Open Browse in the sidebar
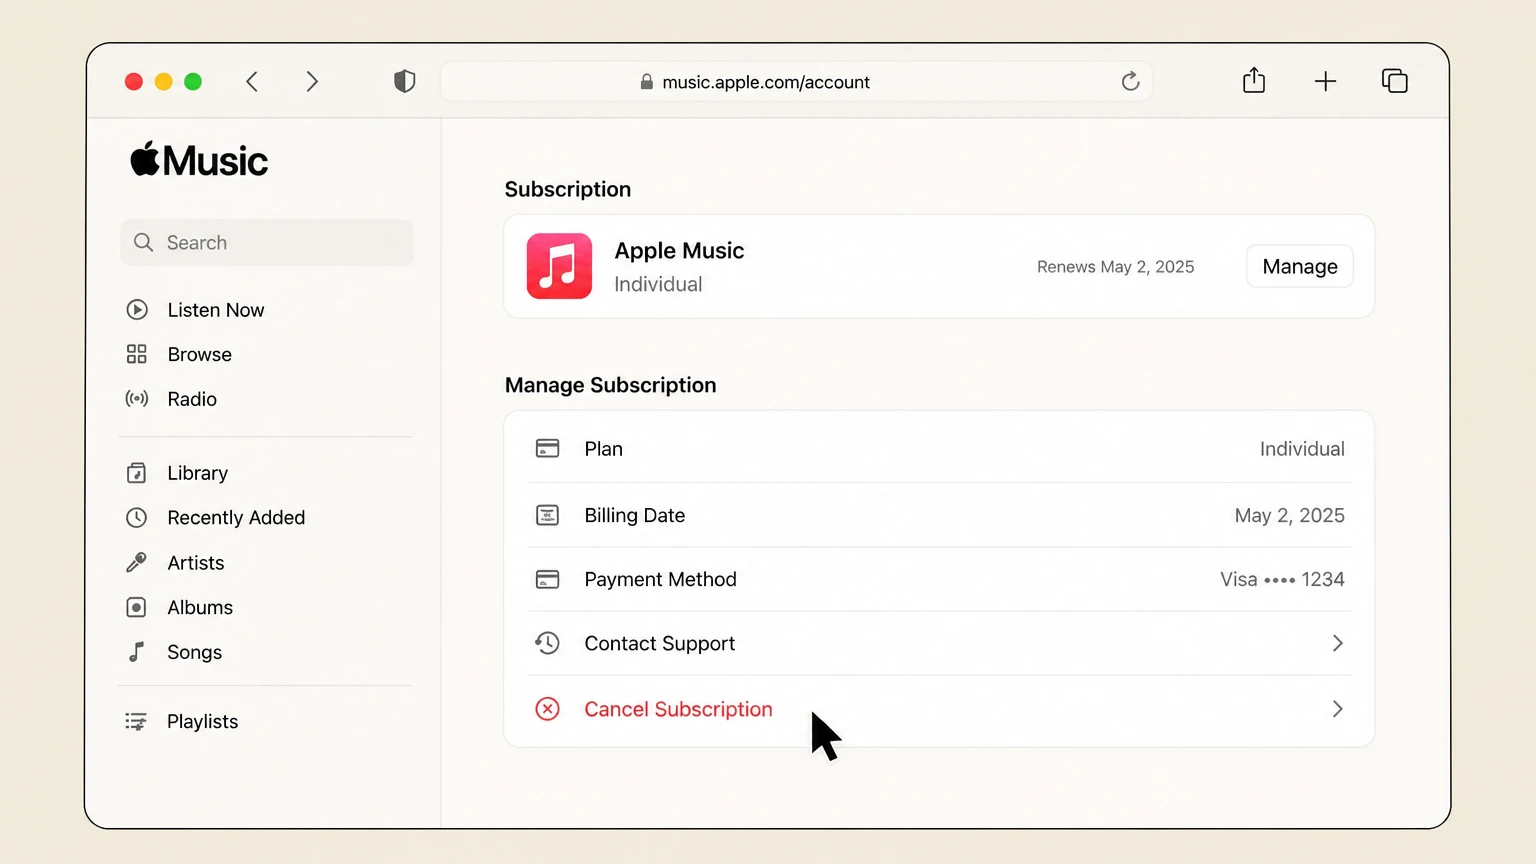Screen dimensions: 1536x864 (200, 354)
